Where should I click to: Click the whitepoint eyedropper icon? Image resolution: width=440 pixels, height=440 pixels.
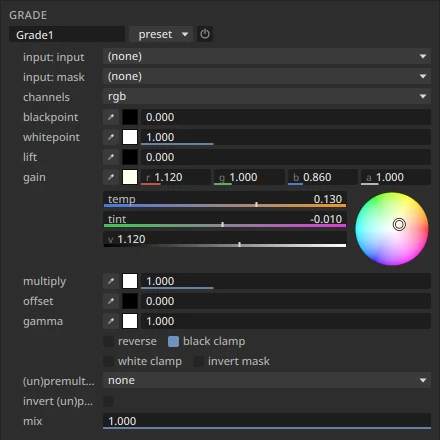(111, 137)
